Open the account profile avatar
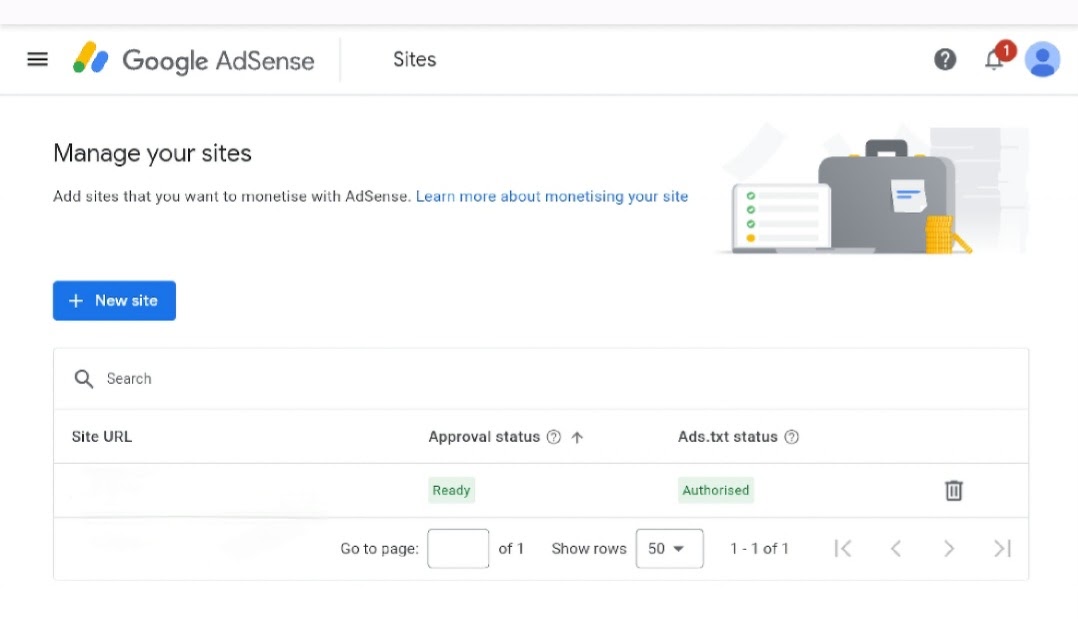 (1042, 60)
